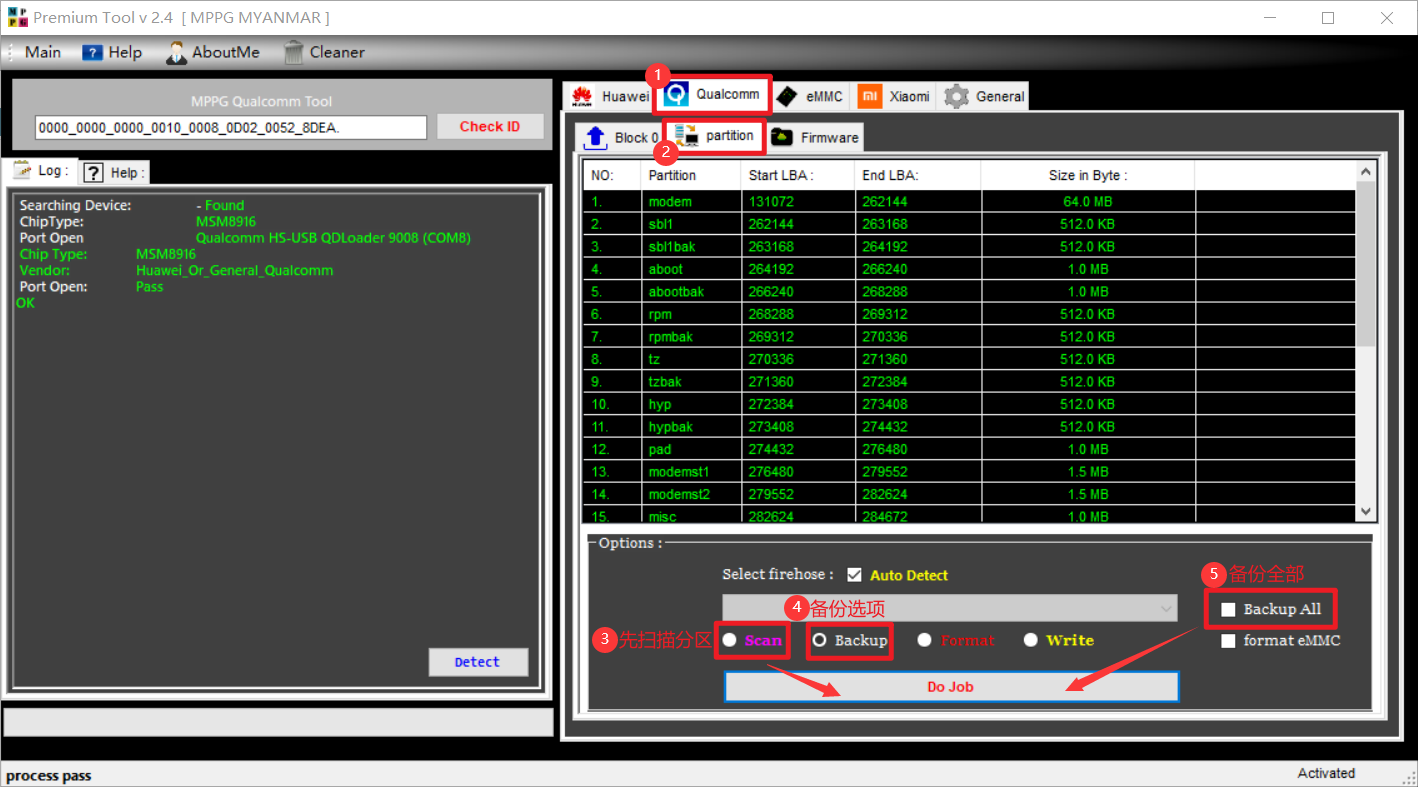This screenshot has height=787, width=1418.
Task: Open the General gear tab
Action: click(985, 96)
